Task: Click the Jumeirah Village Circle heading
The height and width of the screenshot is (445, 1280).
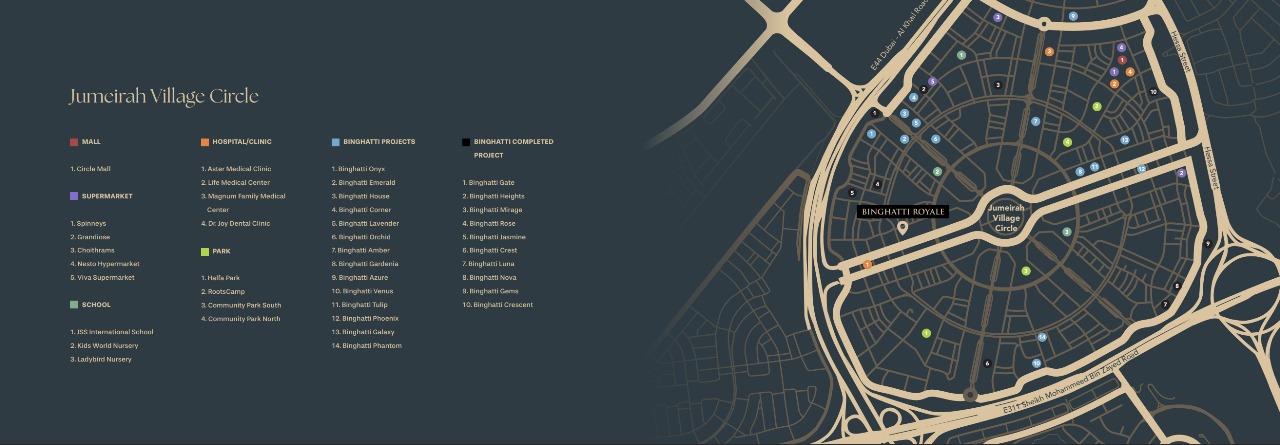Action: (164, 96)
